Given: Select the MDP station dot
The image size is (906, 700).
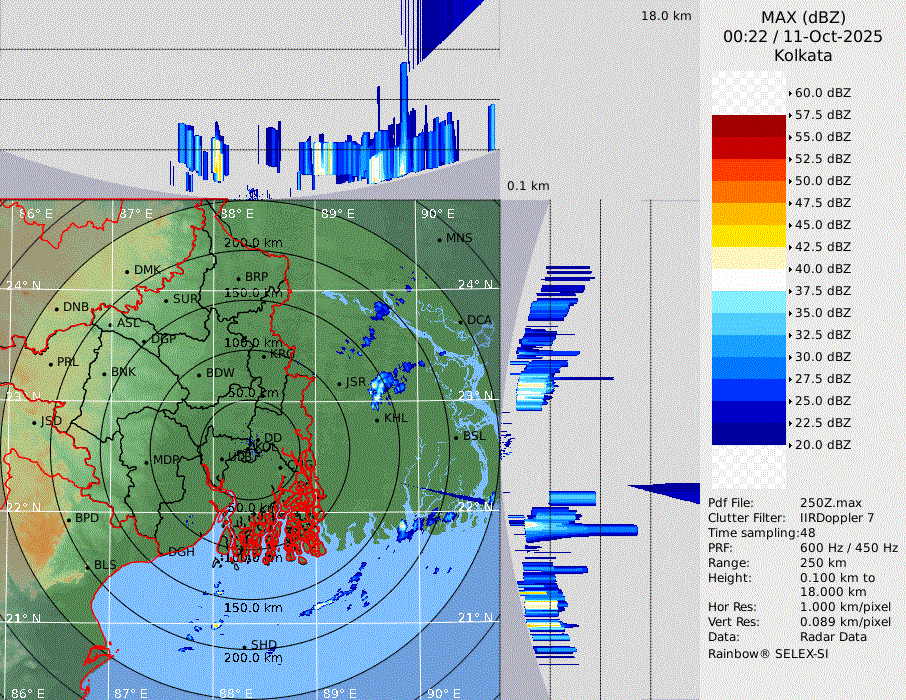Looking at the screenshot, I should pos(147,461).
